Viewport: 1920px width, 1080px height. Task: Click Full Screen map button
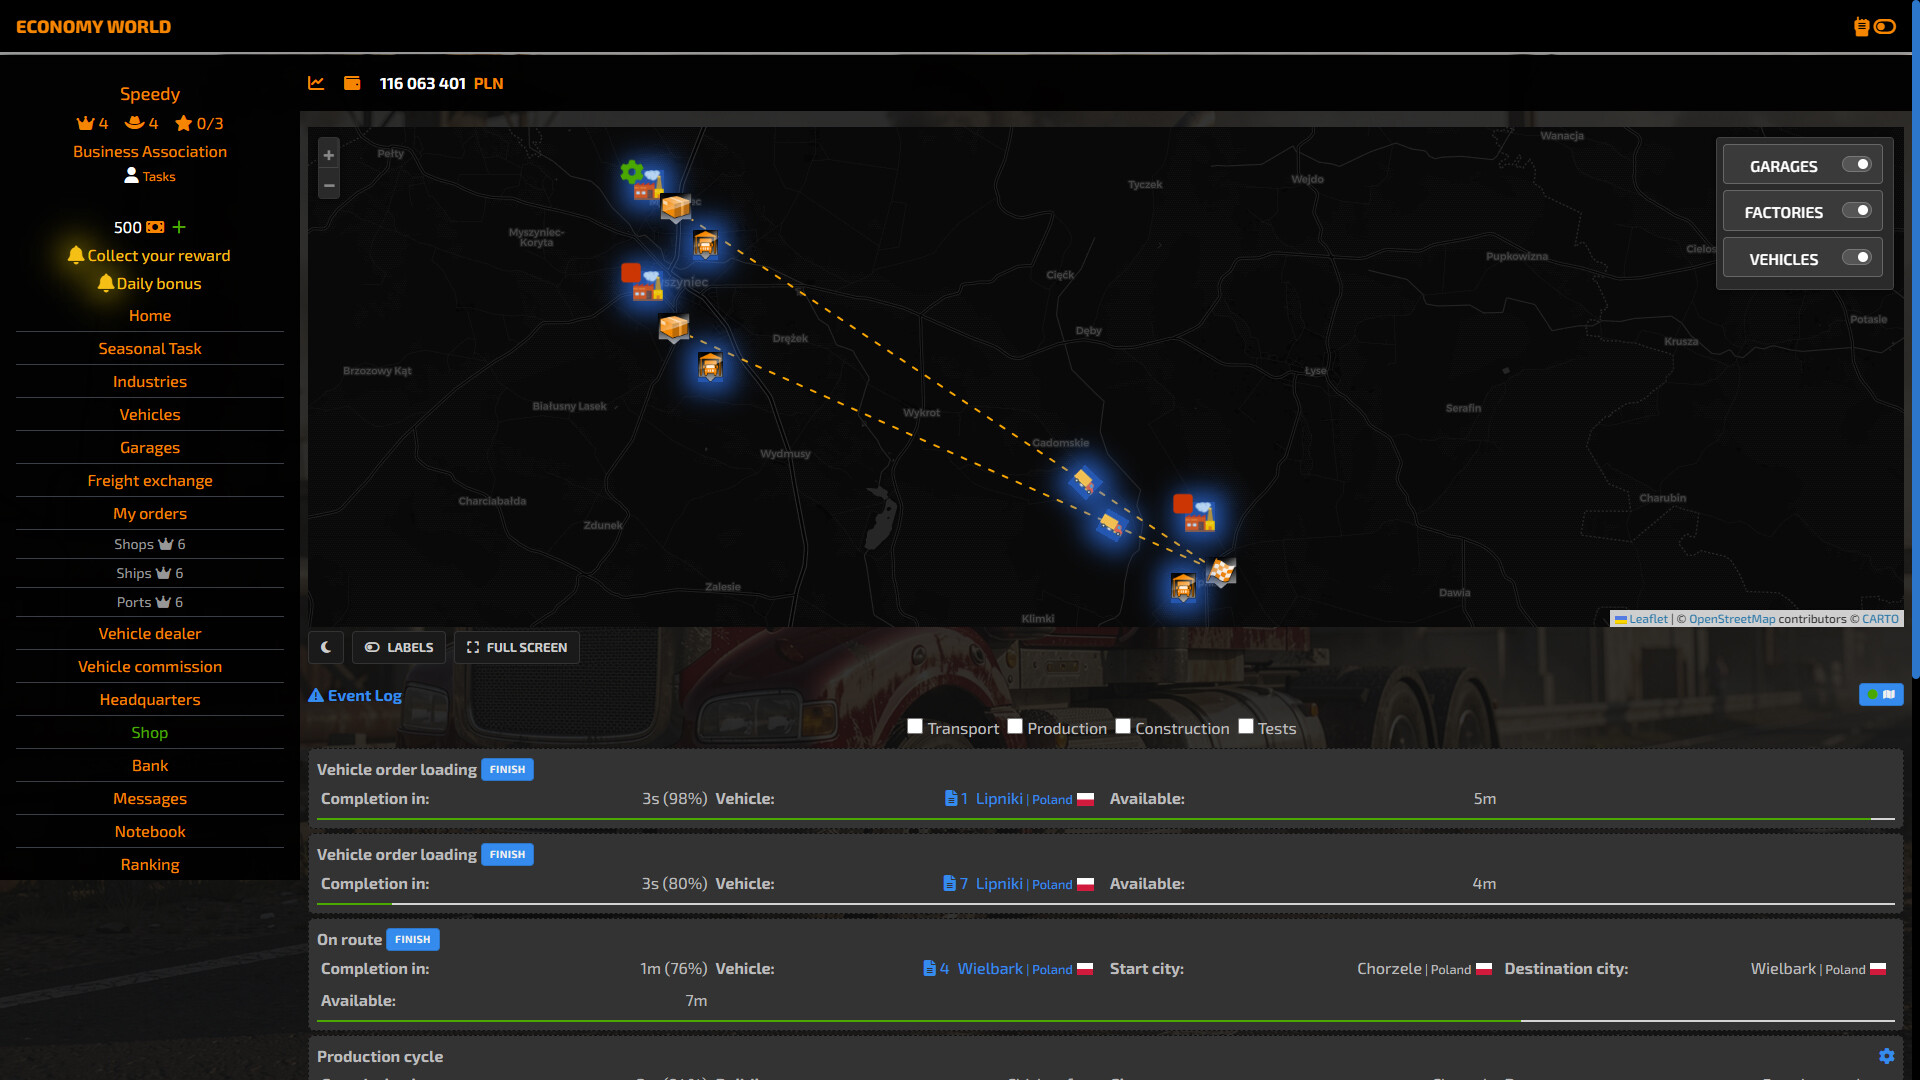pyautogui.click(x=517, y=647)
